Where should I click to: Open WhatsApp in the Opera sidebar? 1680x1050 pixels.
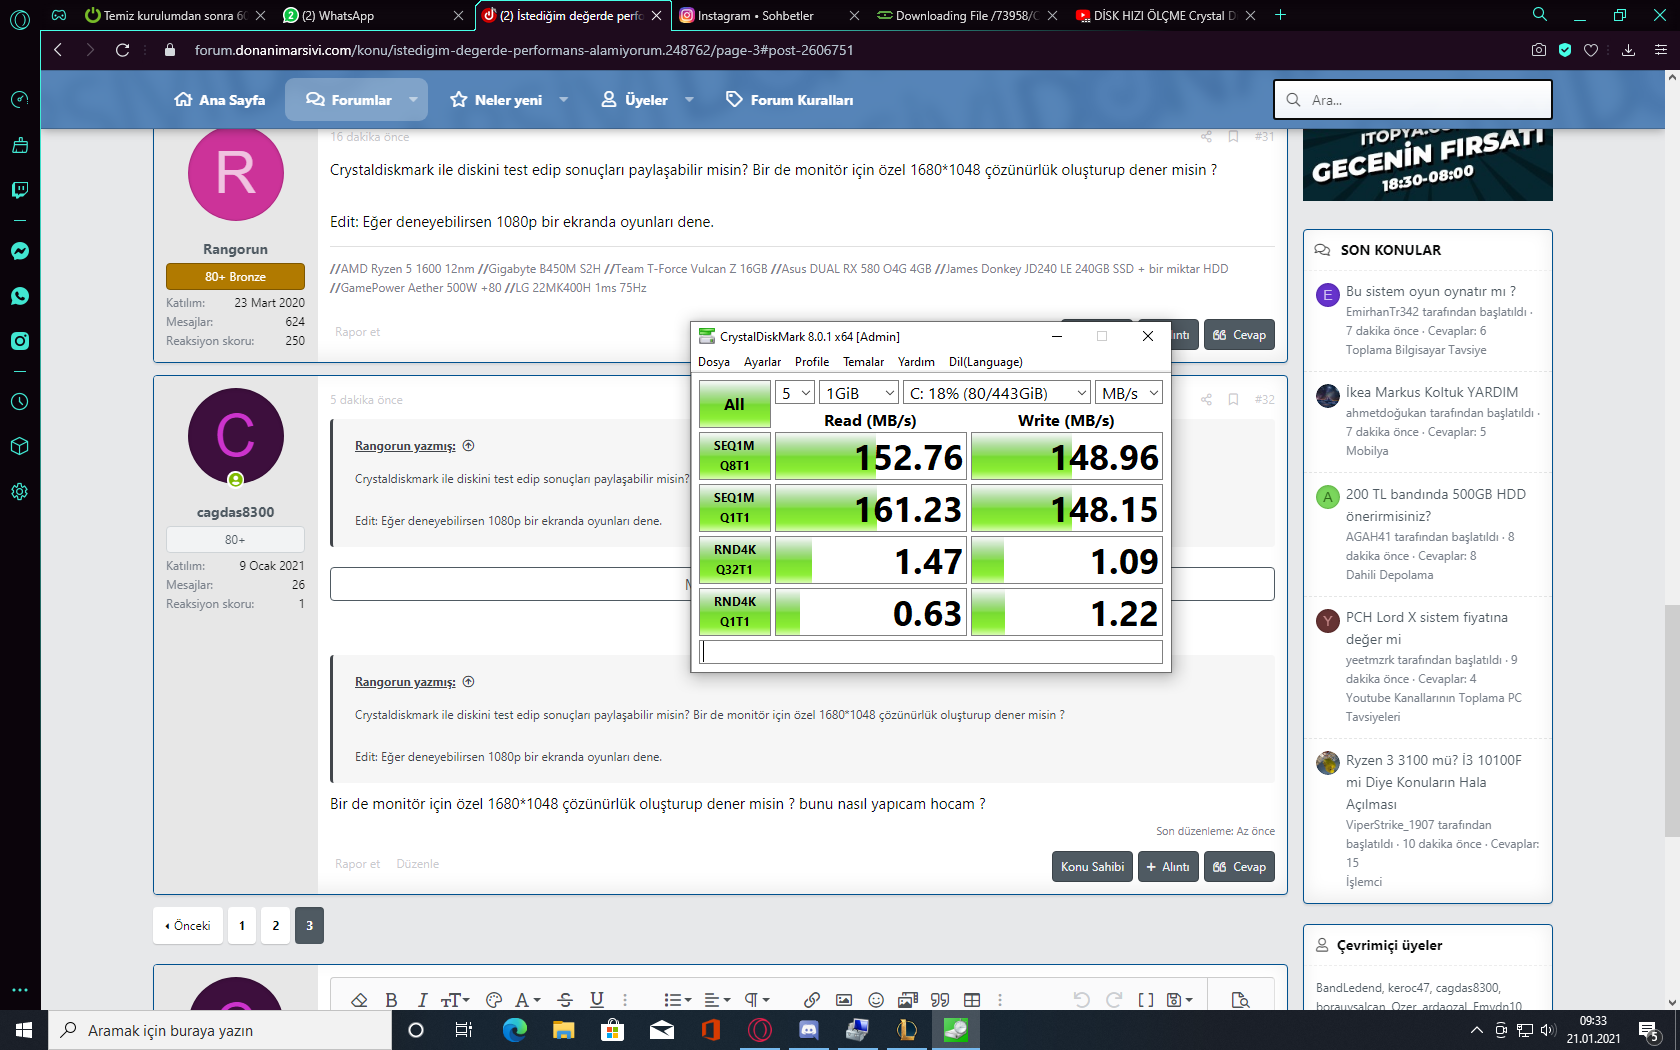tap(20, 296)
